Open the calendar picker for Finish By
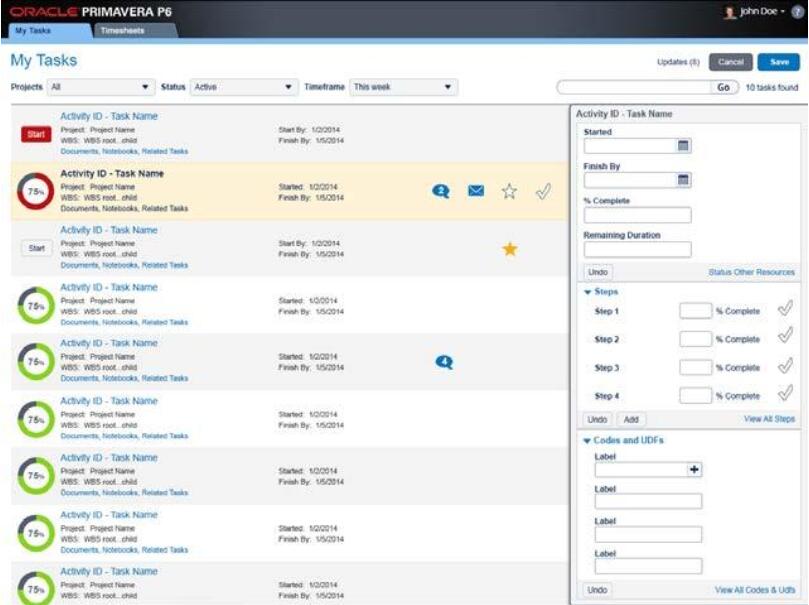809x605 pixels. pos(684,181)
